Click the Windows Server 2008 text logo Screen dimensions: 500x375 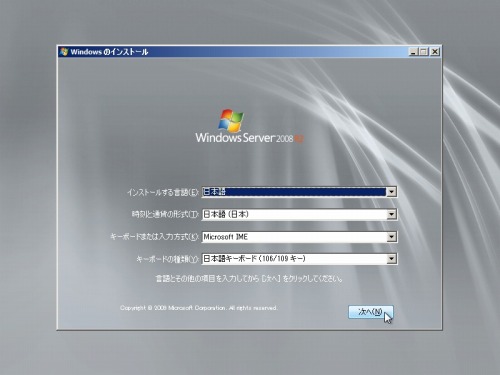point(249,138)
